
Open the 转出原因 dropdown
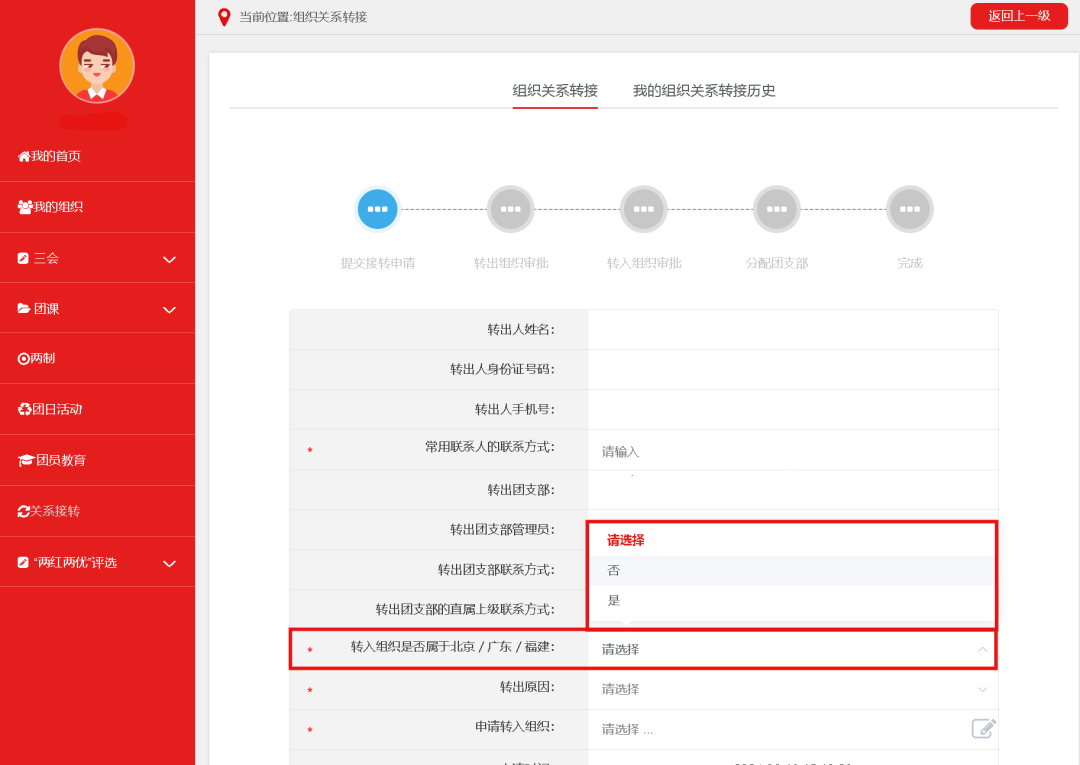coord(792,689)
